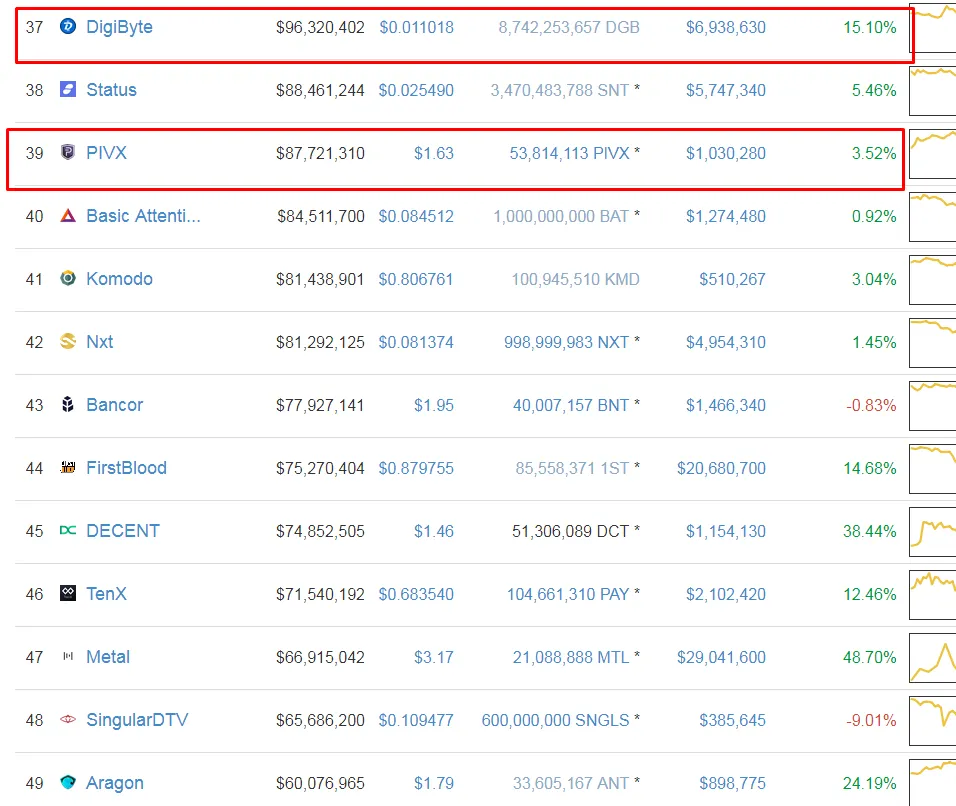Click Aragon price $1.79
Screen dimensions: 956x806
coord(434,783)
